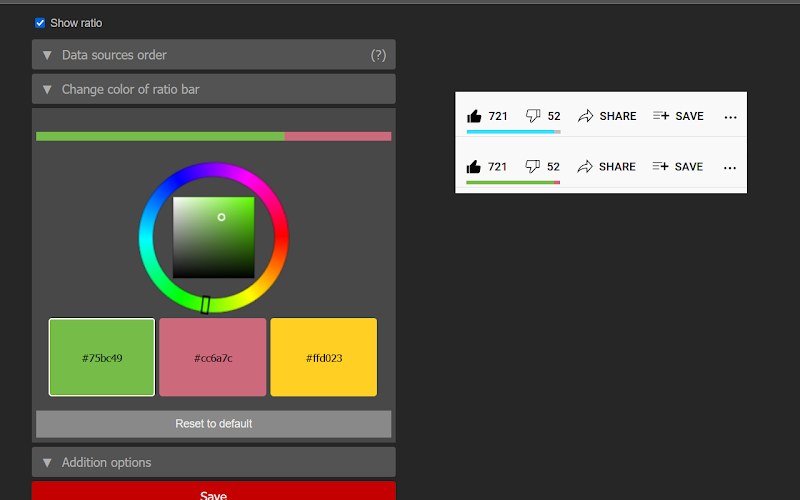Screen dimensions: 800x500
Task: Click the pink part of the ratio preview bar
Action: [338, 136]
